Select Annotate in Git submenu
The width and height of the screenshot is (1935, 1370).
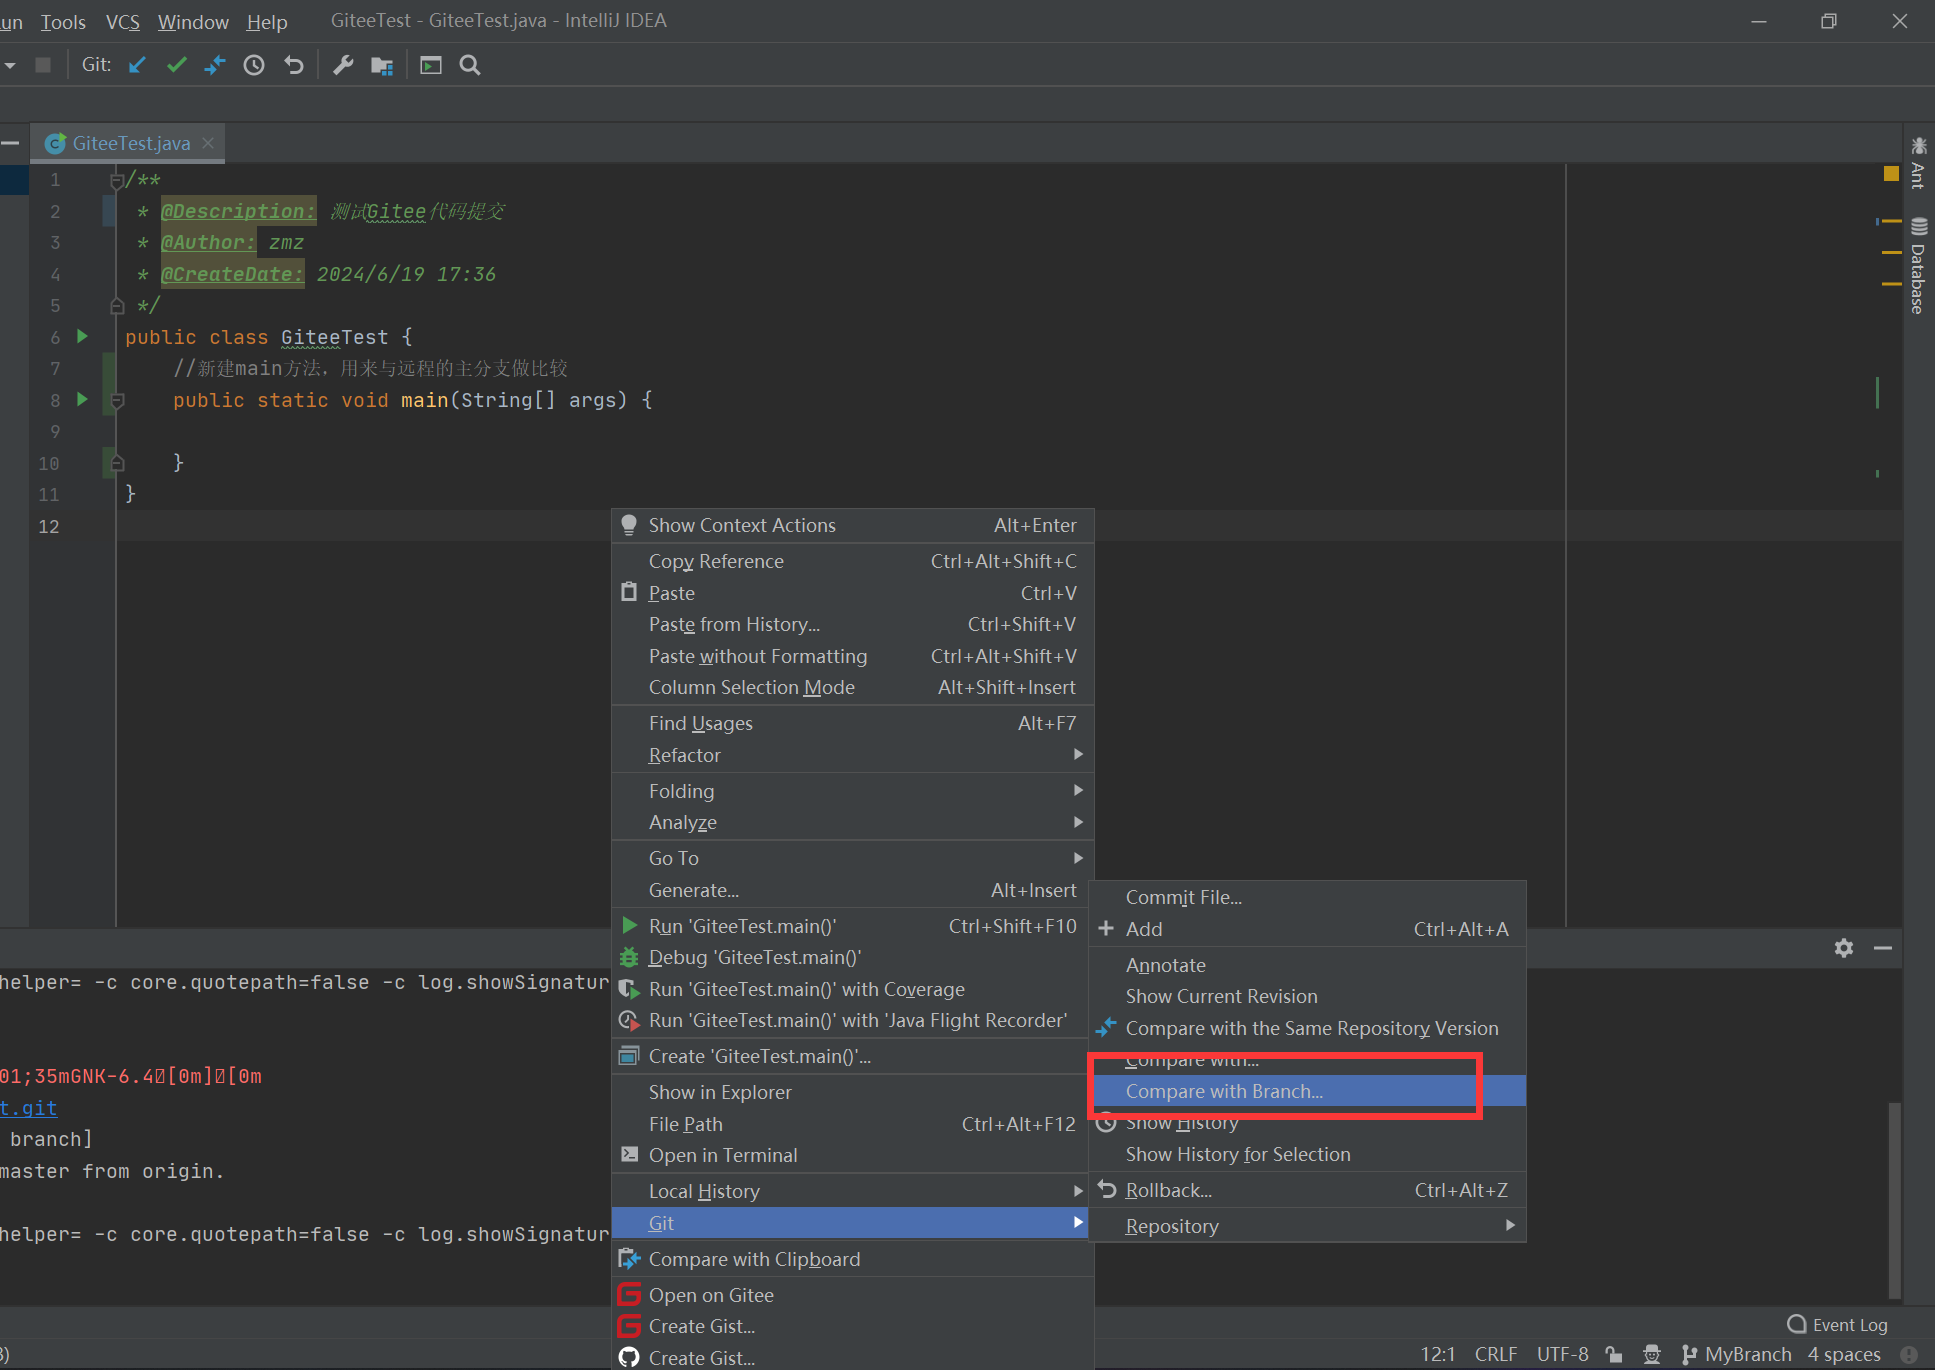(1308, 965)
